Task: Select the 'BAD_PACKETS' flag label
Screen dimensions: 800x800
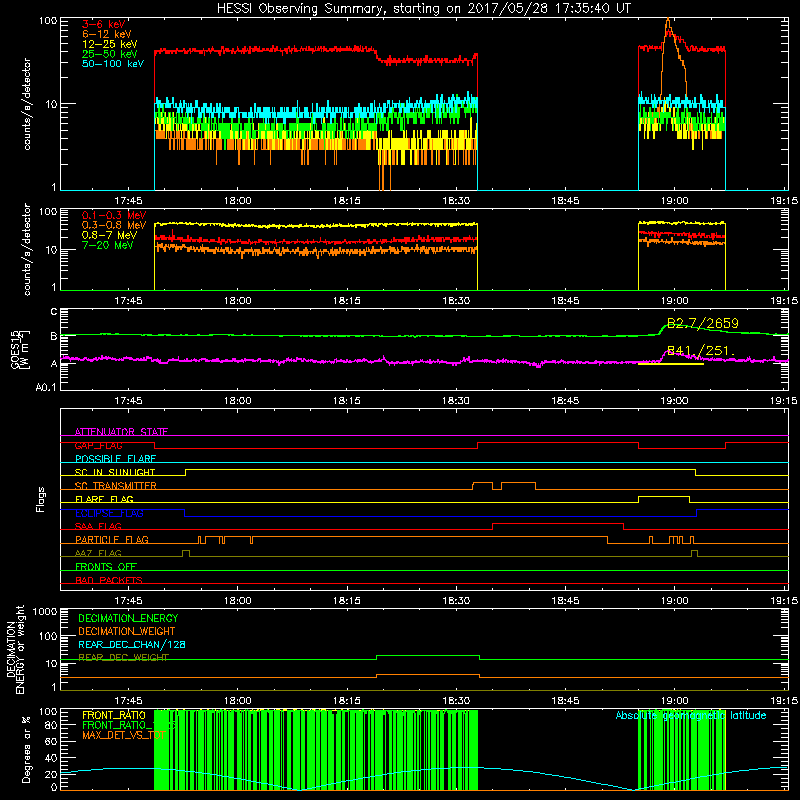Action: (x=109, y=580)
